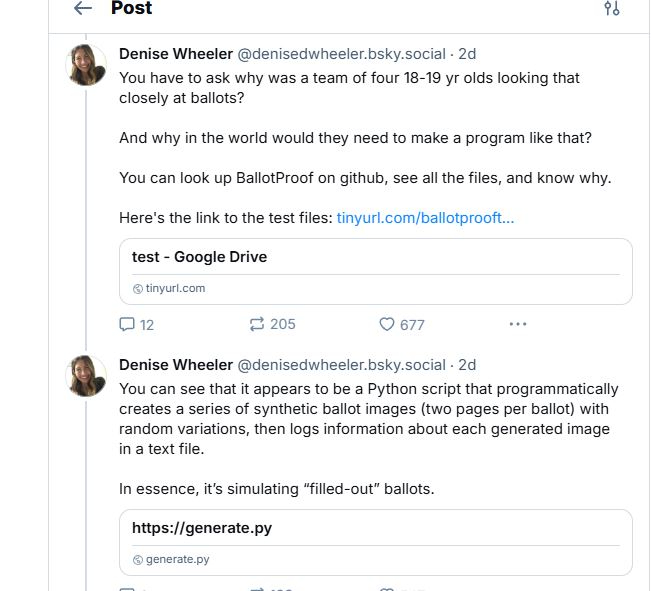Open the post about the Python script
Image resolution: width=651 pixels, height=591 pixels.
368,419
